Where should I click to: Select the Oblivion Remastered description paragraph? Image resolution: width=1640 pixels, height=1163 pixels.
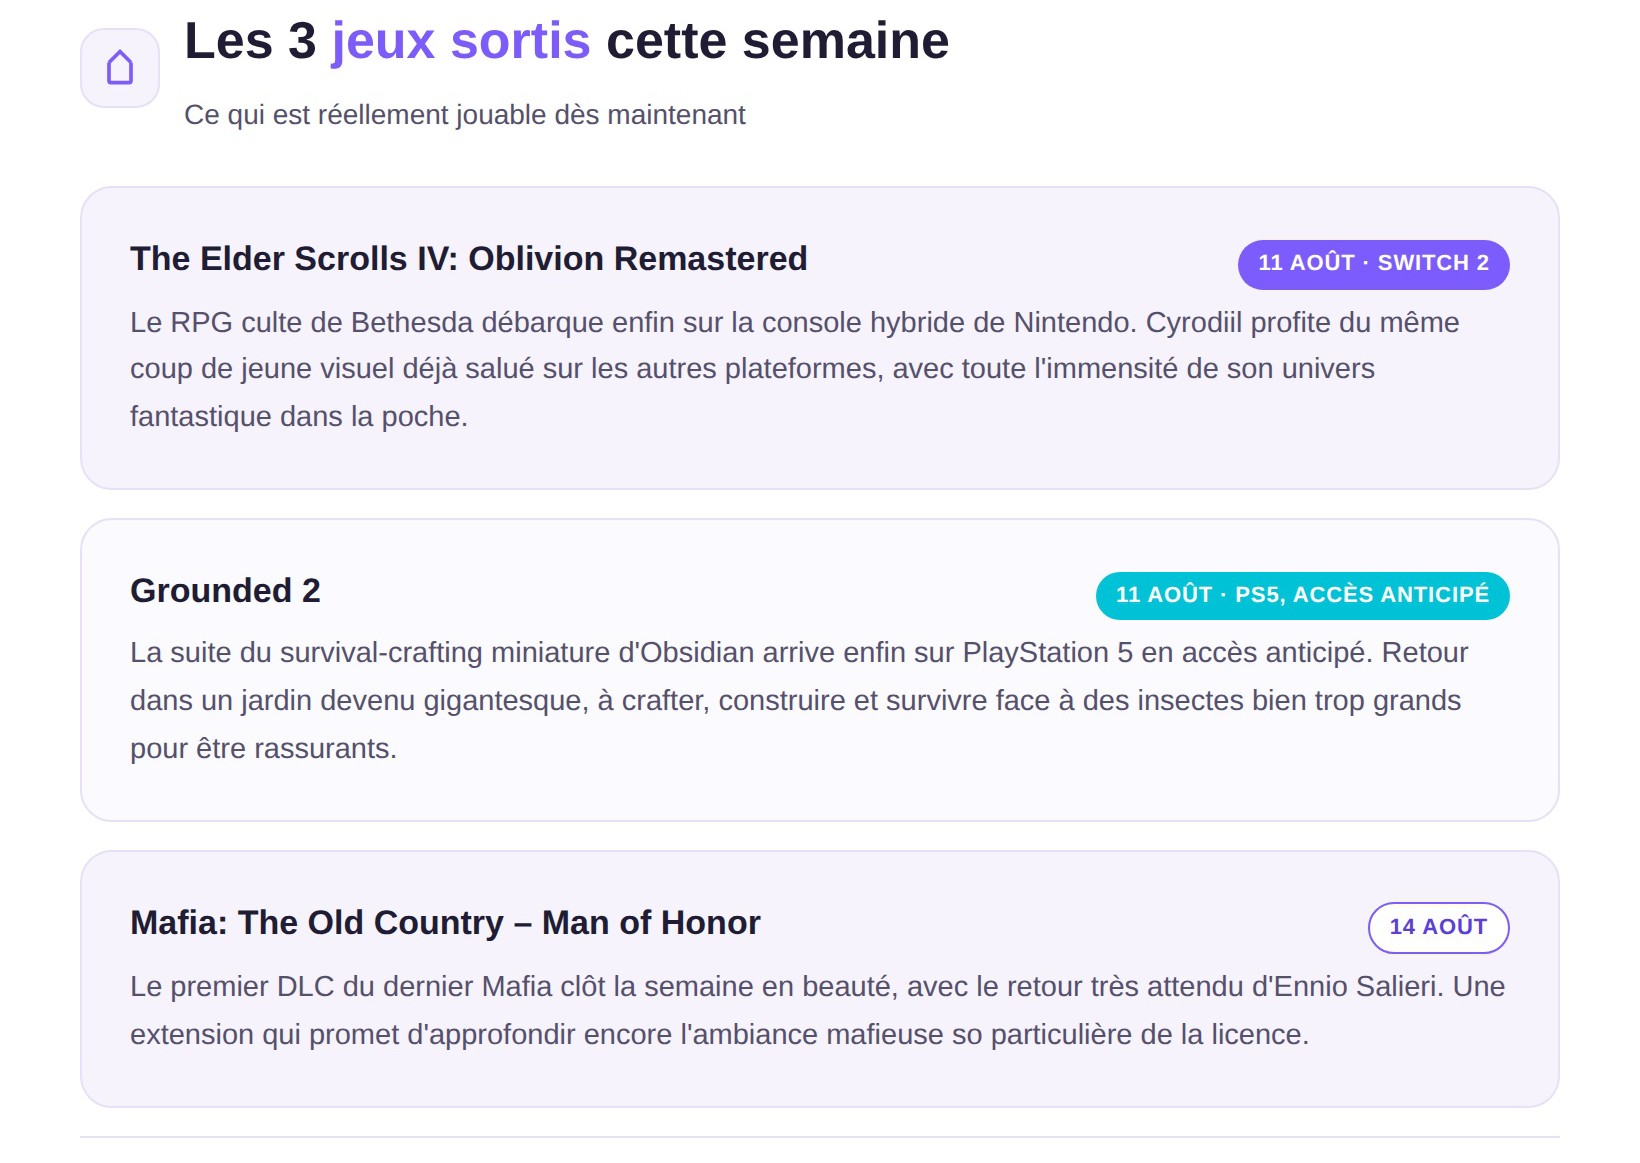pos(795,369)
